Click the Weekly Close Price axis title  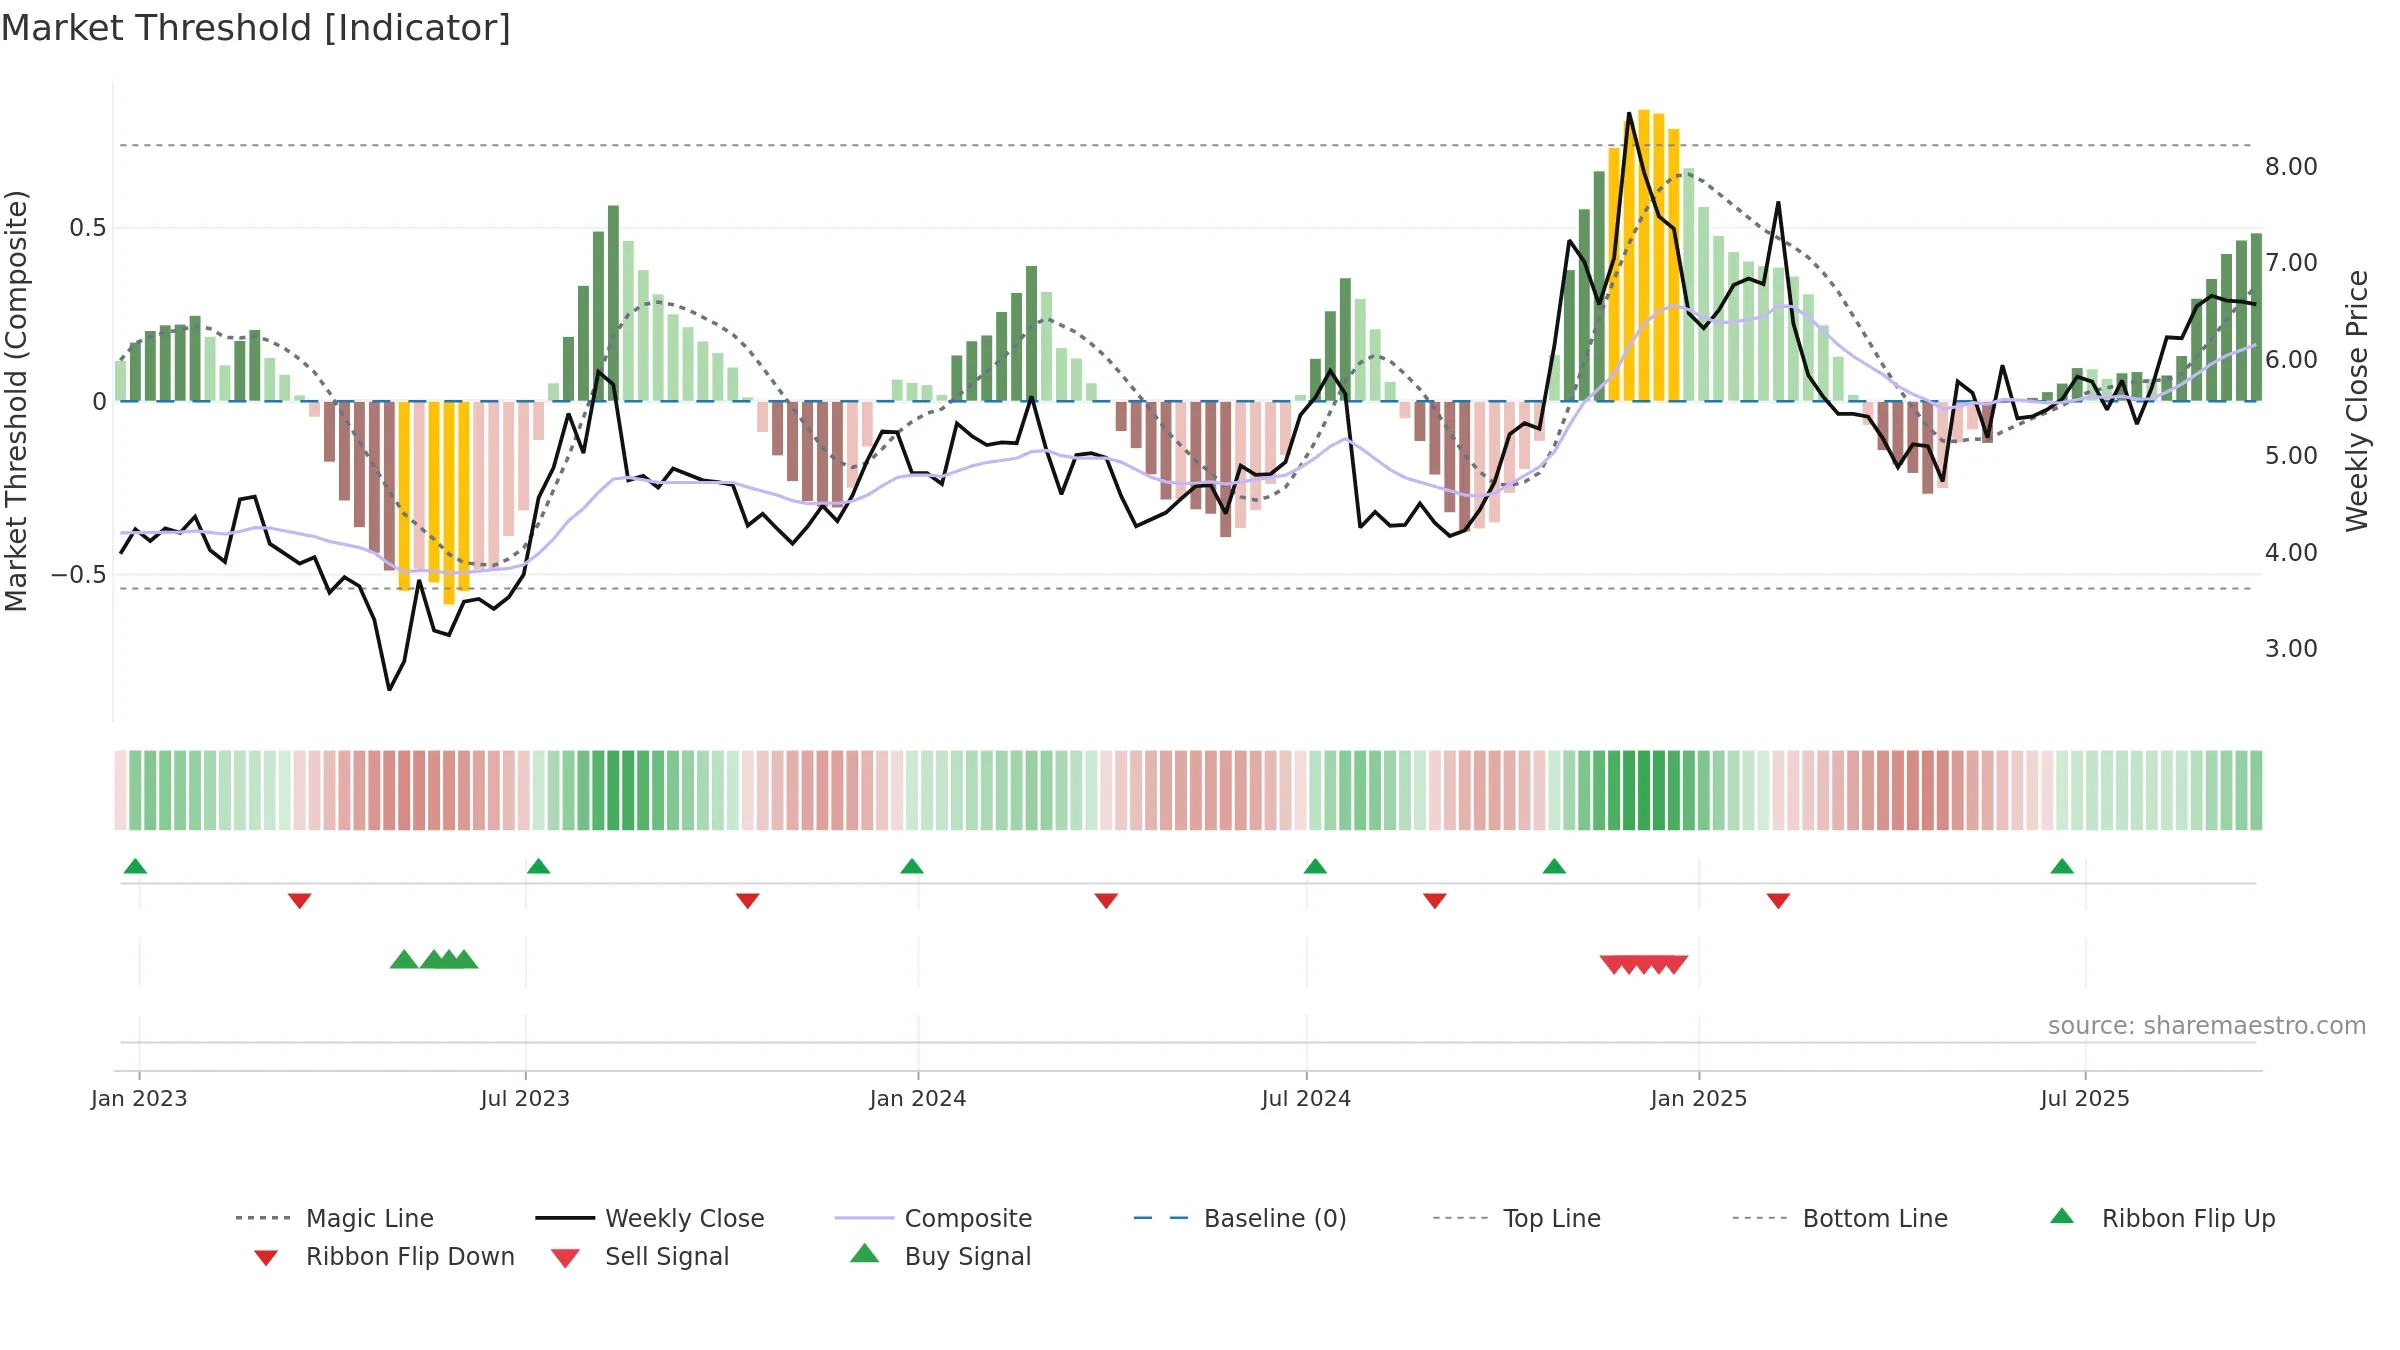[x=2357, y=401]
